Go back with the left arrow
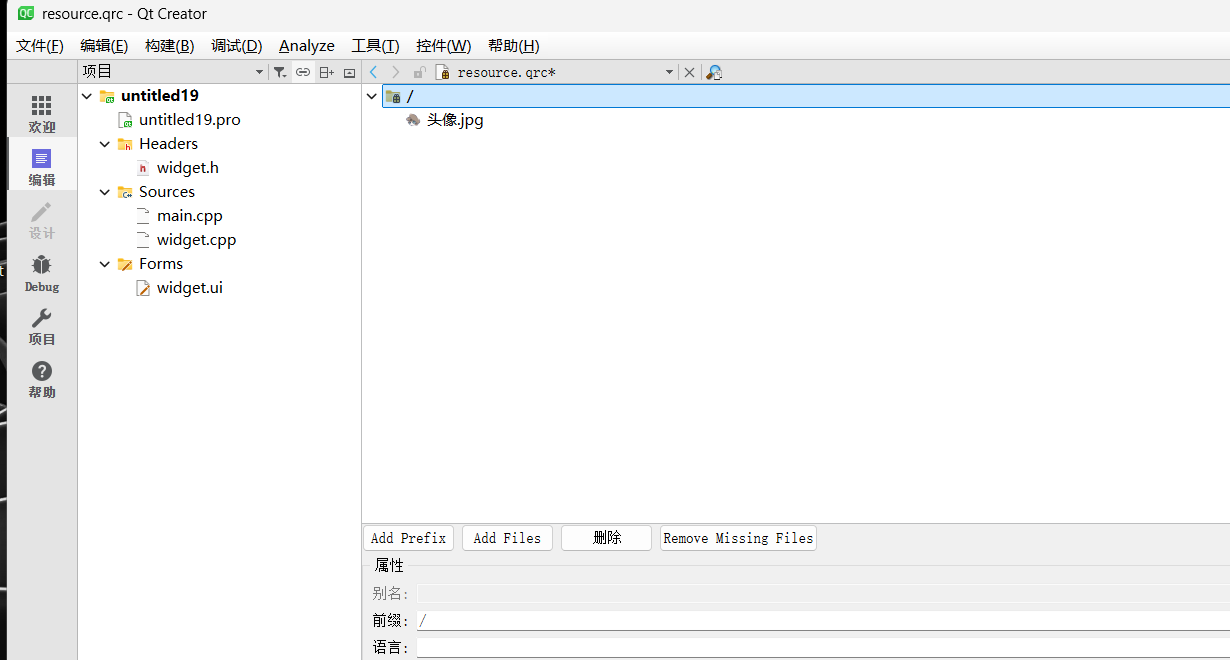Screen dimensions: 1230x660 click(x=373, y=72)
